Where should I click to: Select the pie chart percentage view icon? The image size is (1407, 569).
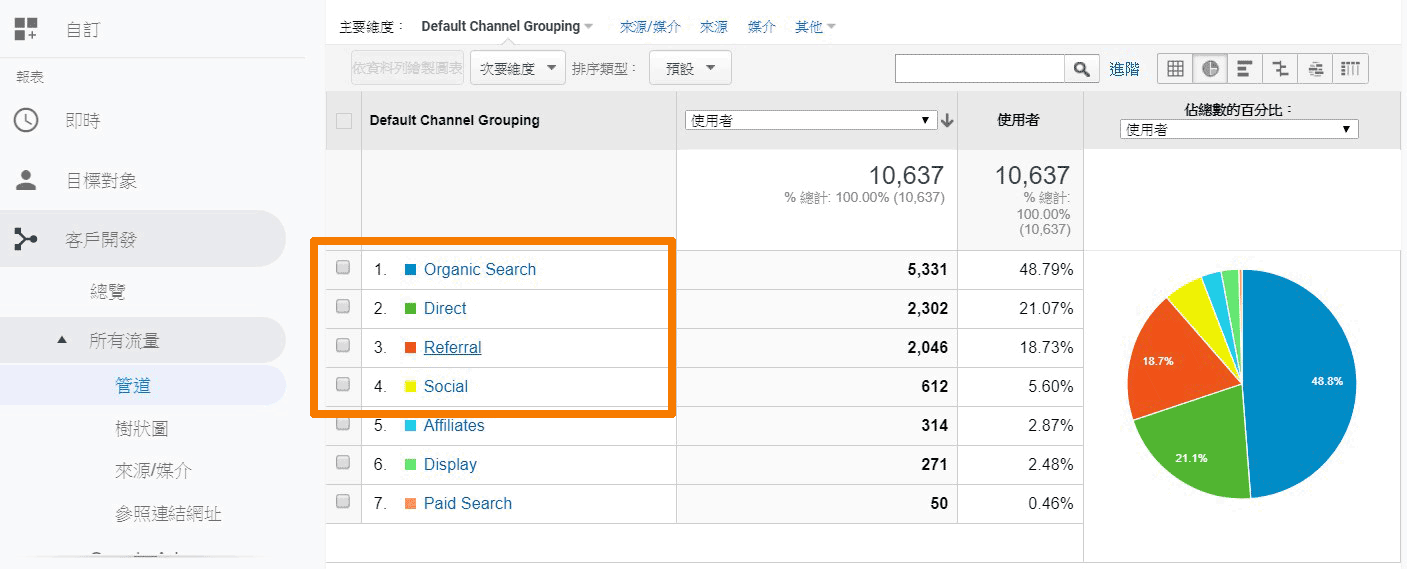[1210, 68]
